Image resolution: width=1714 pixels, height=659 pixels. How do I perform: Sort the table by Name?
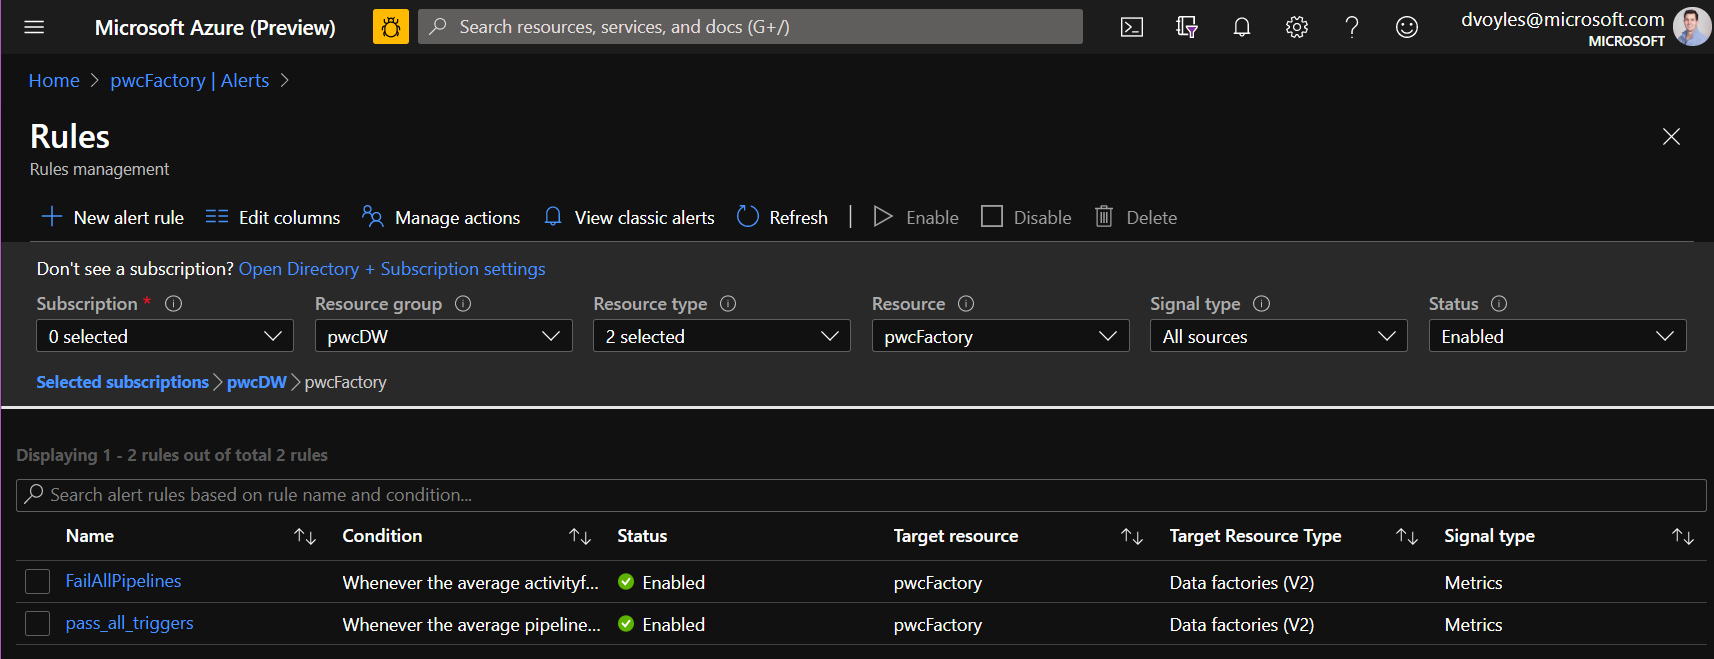(305, 537)
